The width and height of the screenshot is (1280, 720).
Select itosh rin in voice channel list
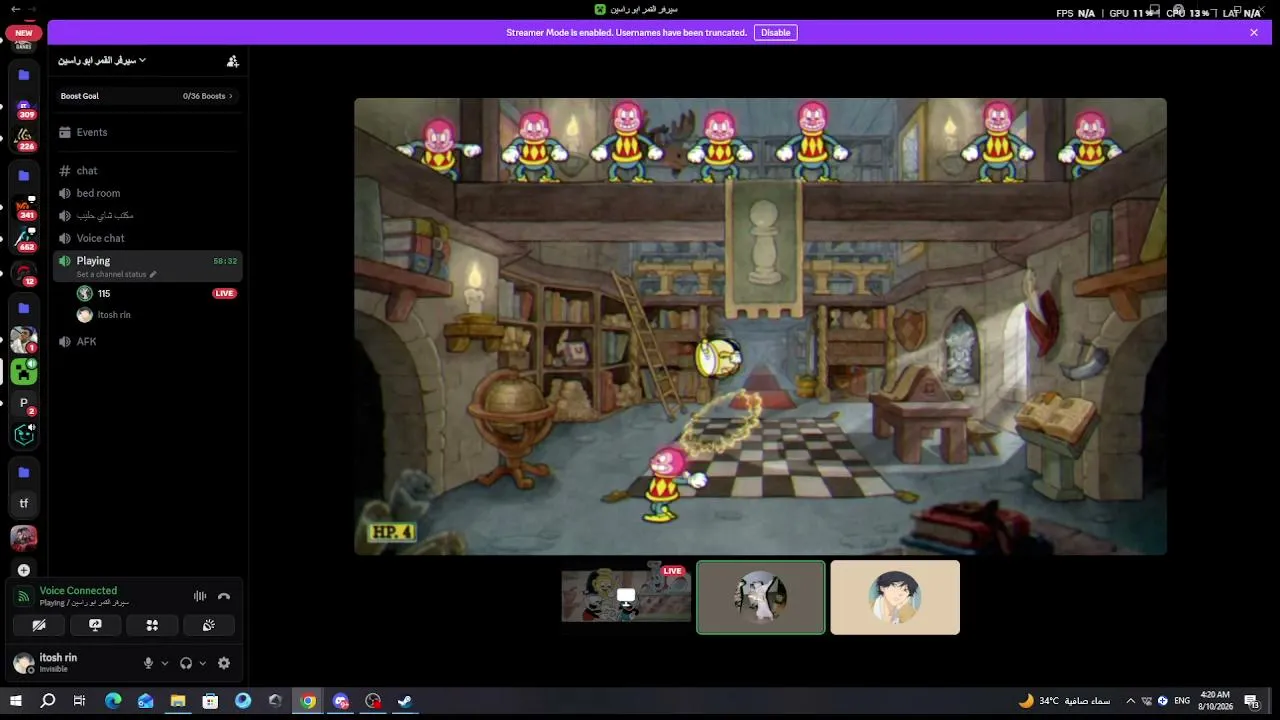point(155,315)
